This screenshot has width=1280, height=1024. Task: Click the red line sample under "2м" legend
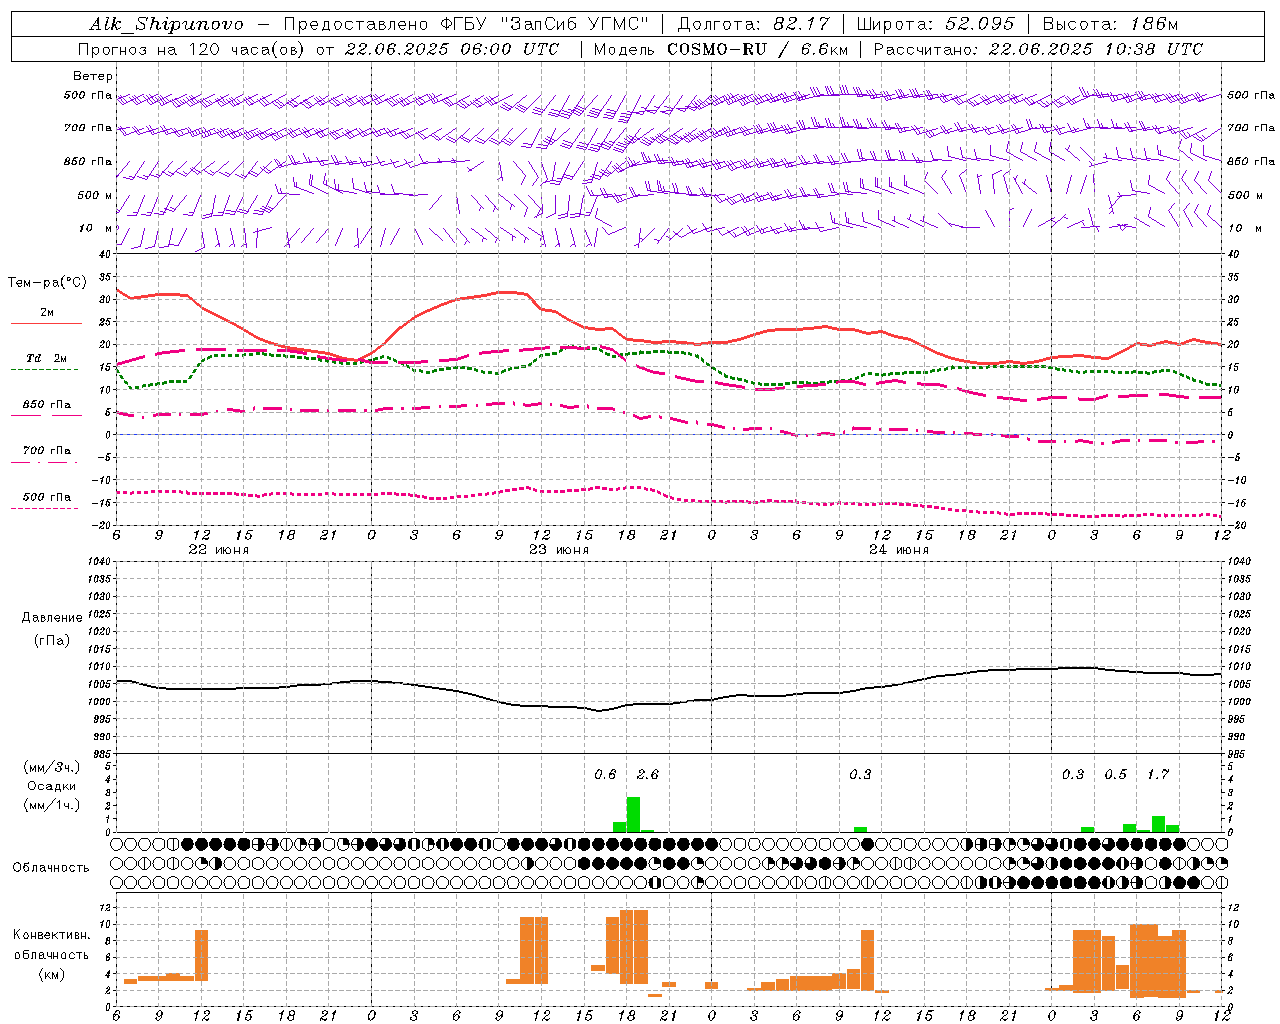[46, 323]
